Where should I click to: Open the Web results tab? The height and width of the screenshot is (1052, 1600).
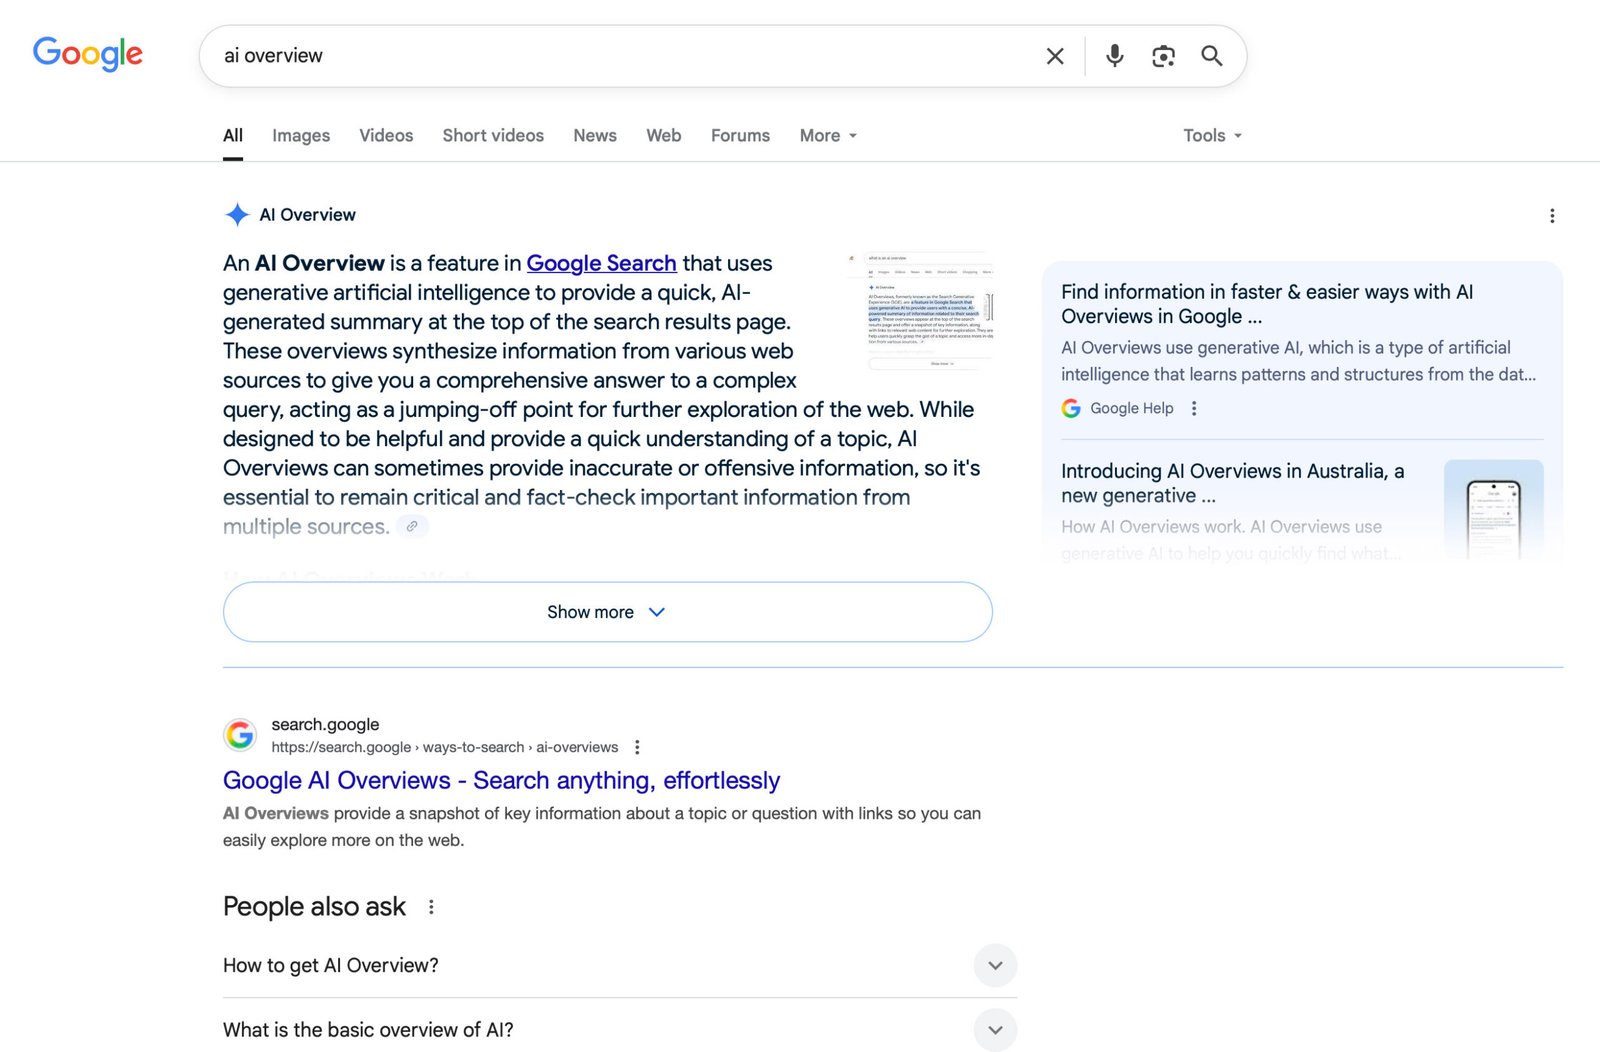click(x=664, y=136)
